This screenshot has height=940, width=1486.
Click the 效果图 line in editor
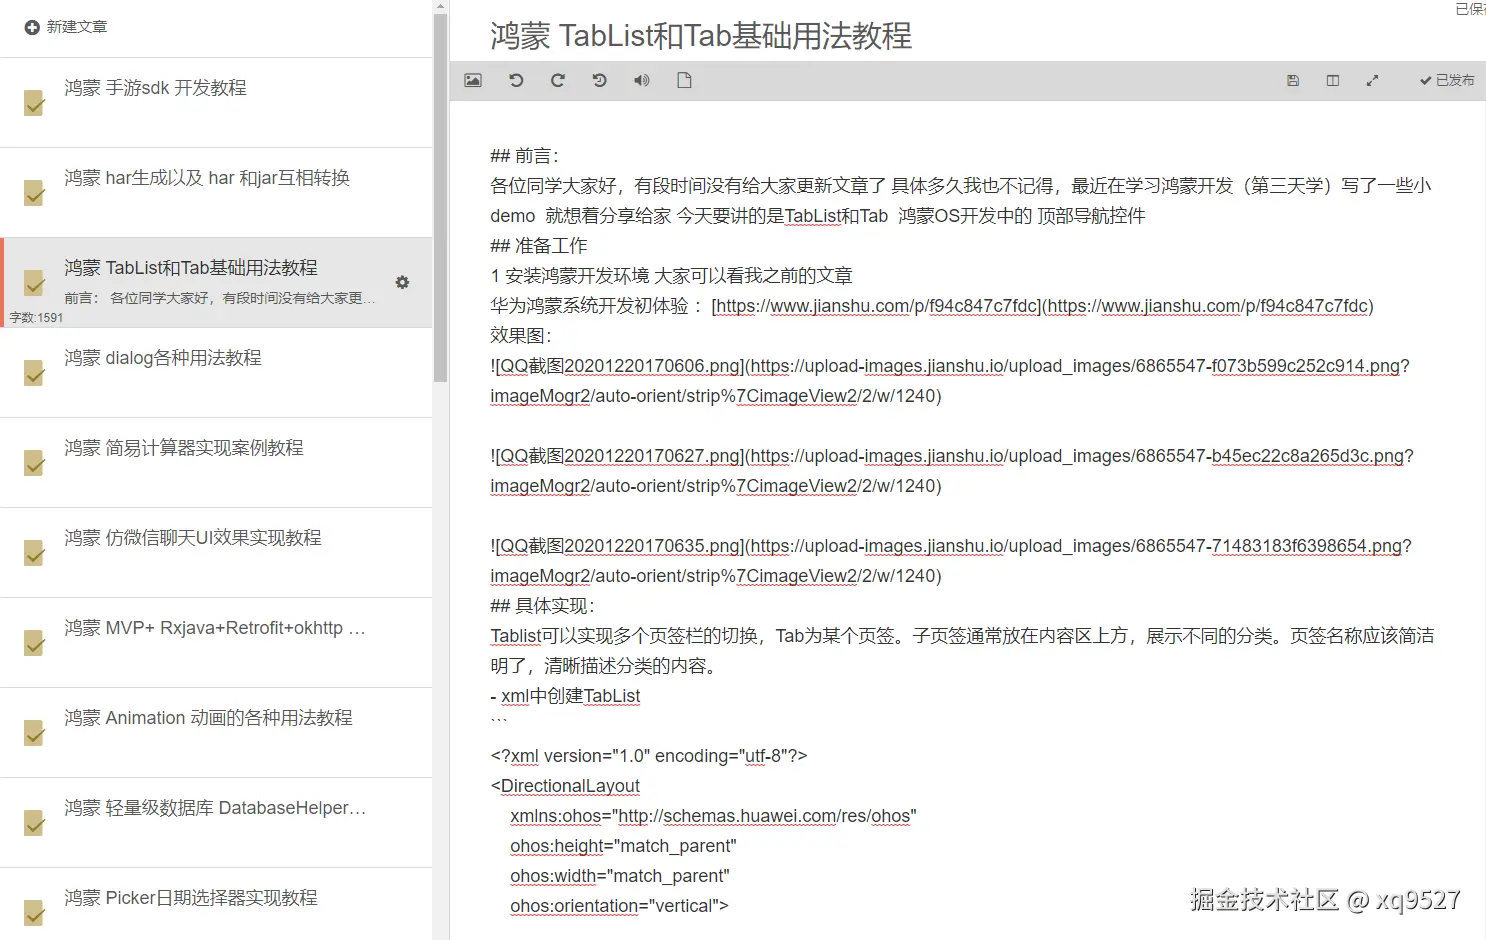coord(521,336)
